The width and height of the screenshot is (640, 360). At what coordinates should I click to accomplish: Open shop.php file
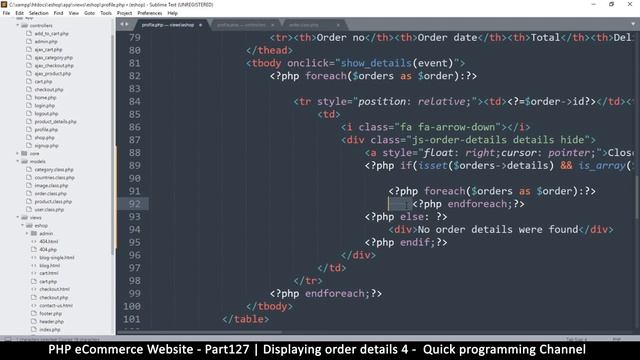pyautogui.click(x=44, y=138)
